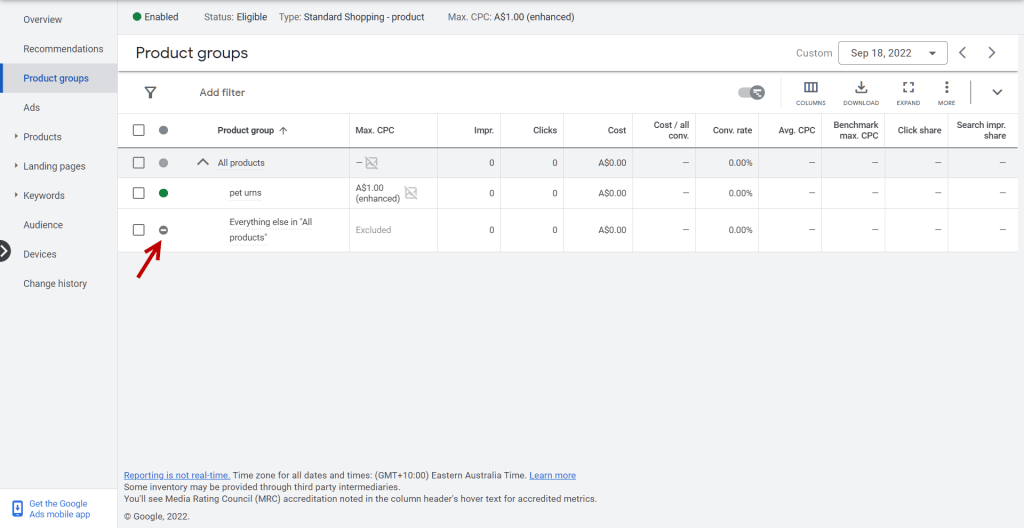This screenshot has width=1024, height=528.
Task: Open the Sep 18, 2022 date dropdown
Action: tap(893, 53)
